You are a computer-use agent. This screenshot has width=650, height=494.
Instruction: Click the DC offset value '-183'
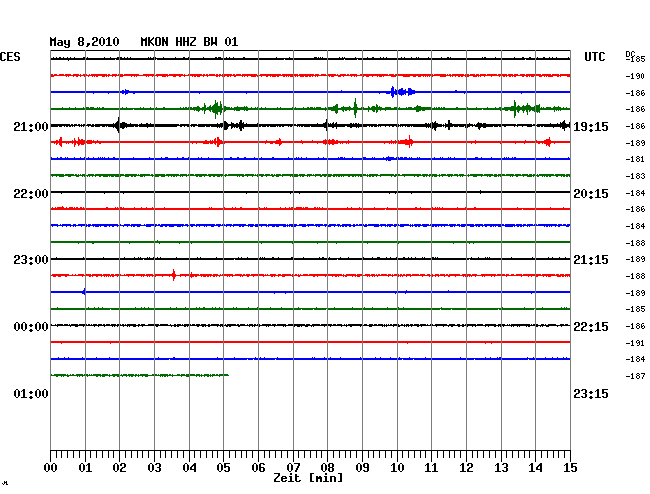(635, 176)
